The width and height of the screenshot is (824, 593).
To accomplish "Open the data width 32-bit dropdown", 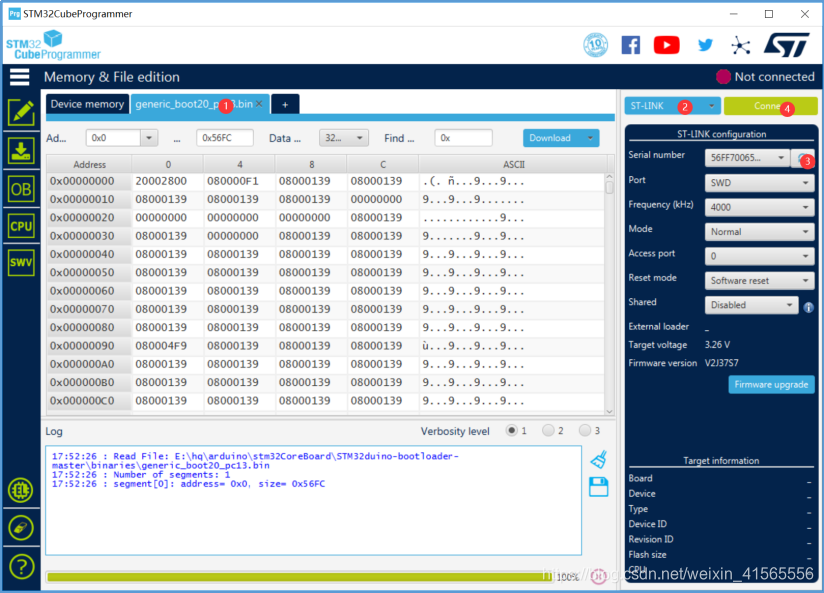I will pos(343,138).
